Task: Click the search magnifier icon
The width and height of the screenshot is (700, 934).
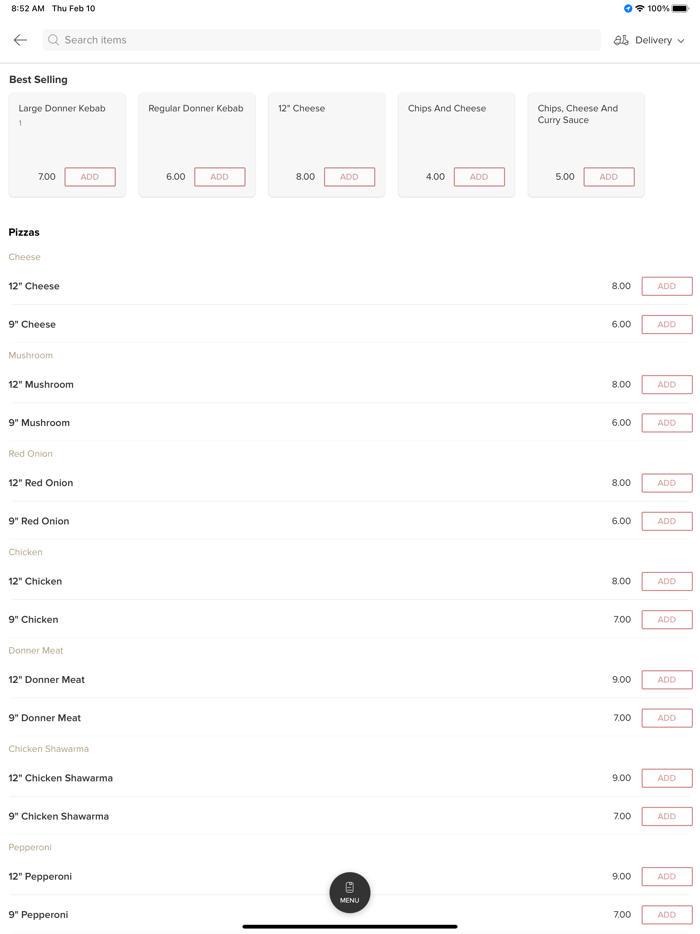Action: pyautogui.click(x=54, y=40)
